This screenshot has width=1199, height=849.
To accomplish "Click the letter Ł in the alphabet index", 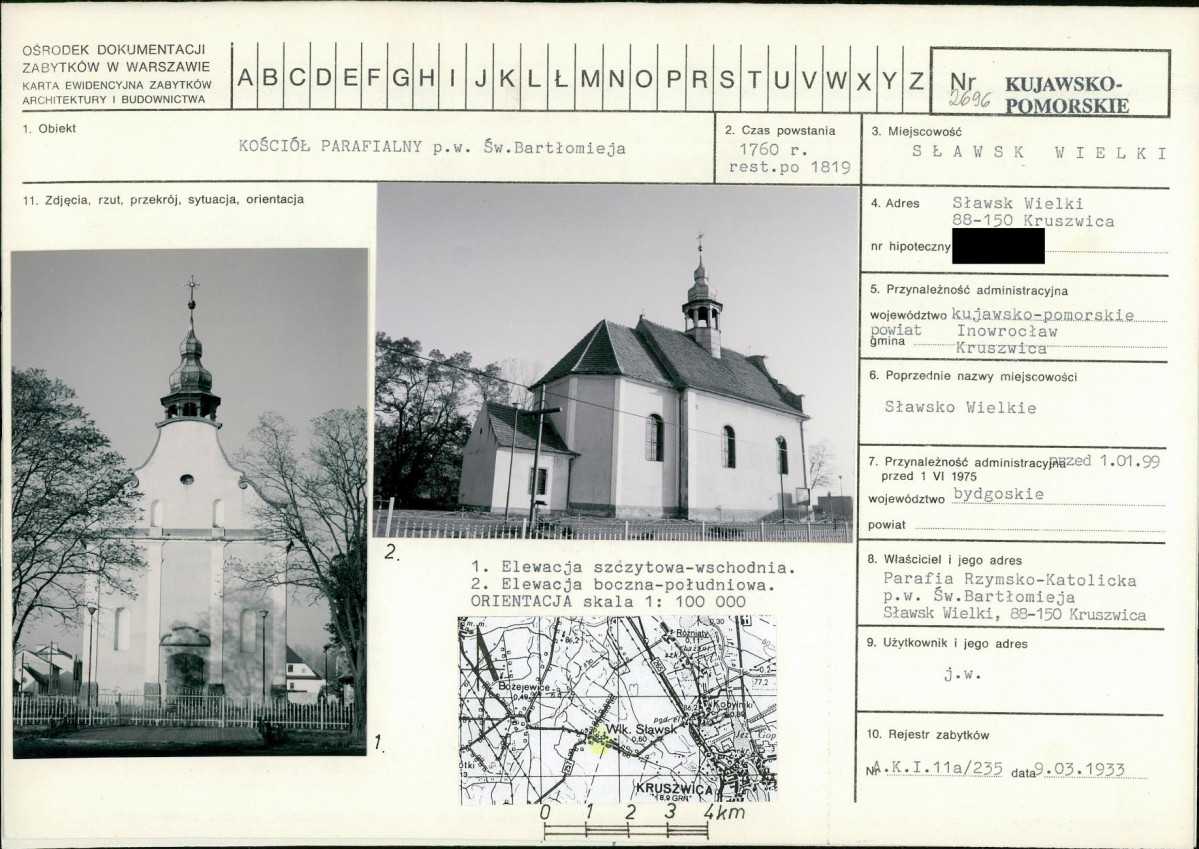I will click(x=561, y=77).
